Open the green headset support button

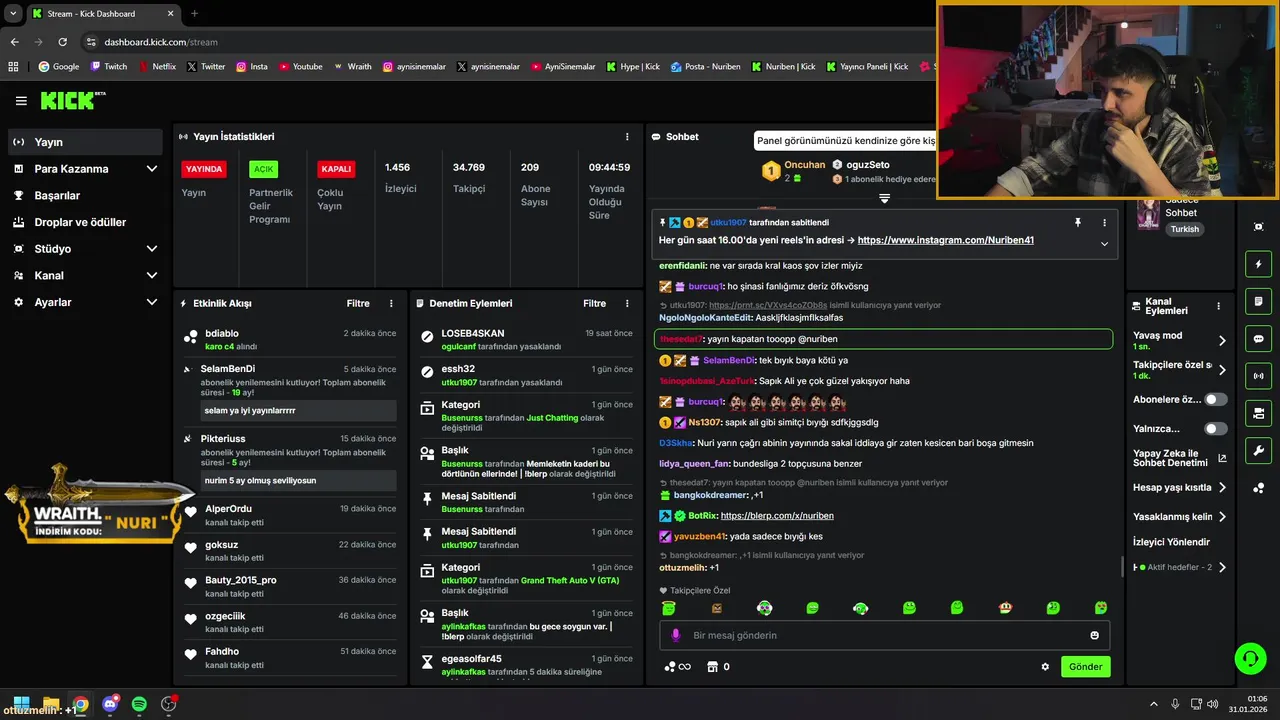pos(1251,658)
